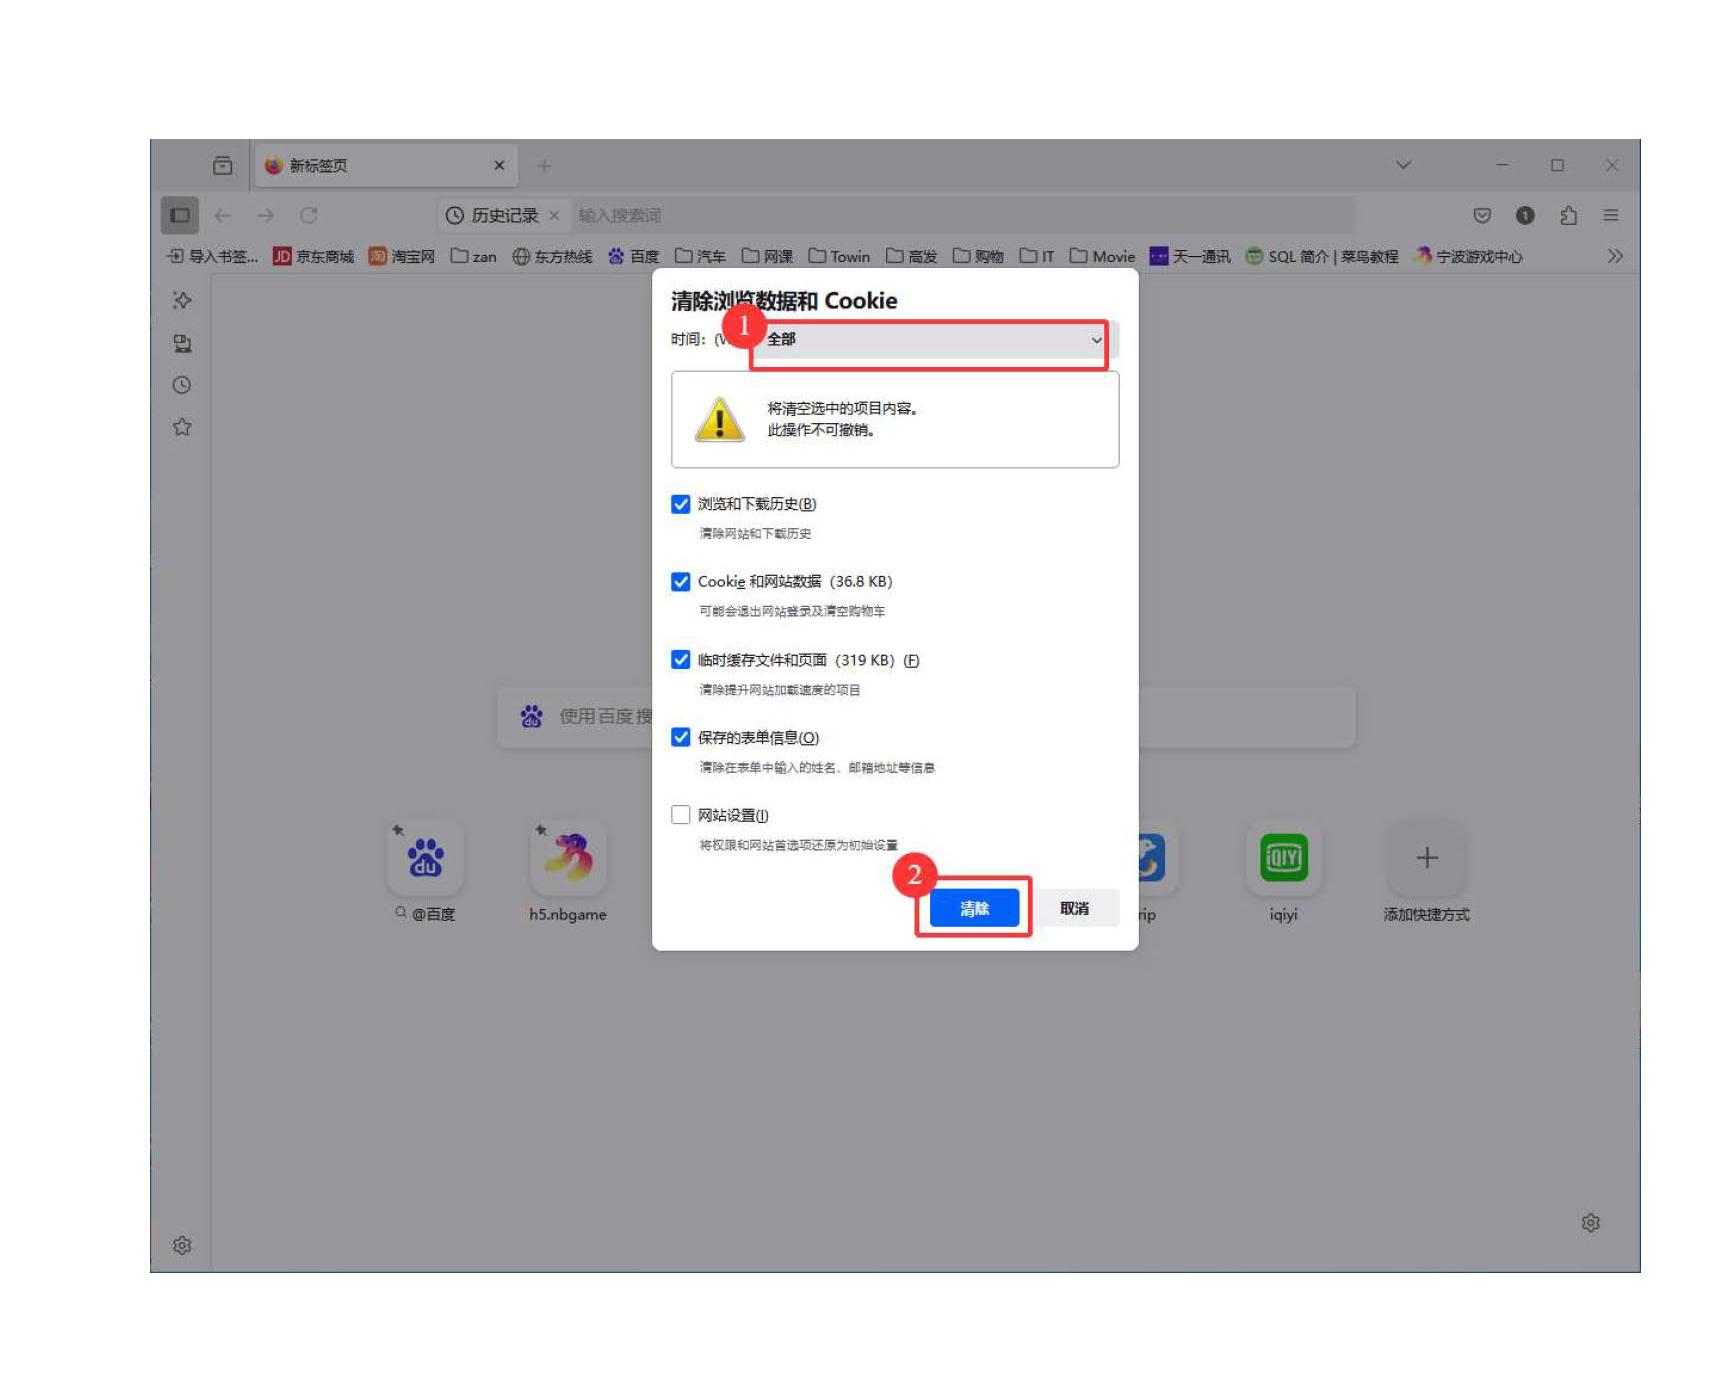Focus the 使用百度搜索 search box
Image resolution: width=1736 pixels, height=1384 pixels.
926,716
